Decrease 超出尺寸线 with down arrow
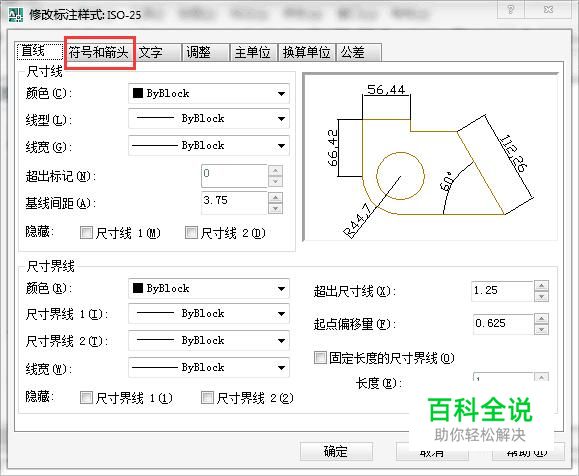Screen dimensions: 579x476 click(541, 297)
